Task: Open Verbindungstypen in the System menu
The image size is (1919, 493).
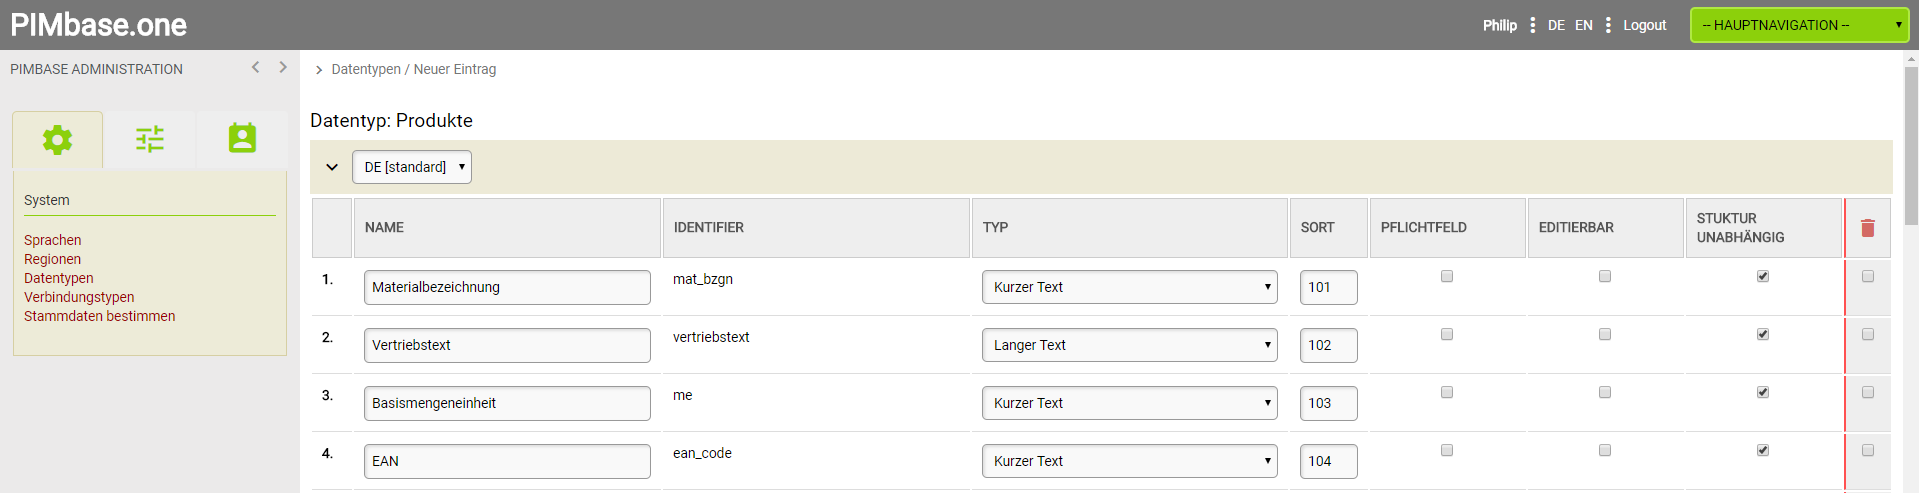Action: (x=79, y=297)
